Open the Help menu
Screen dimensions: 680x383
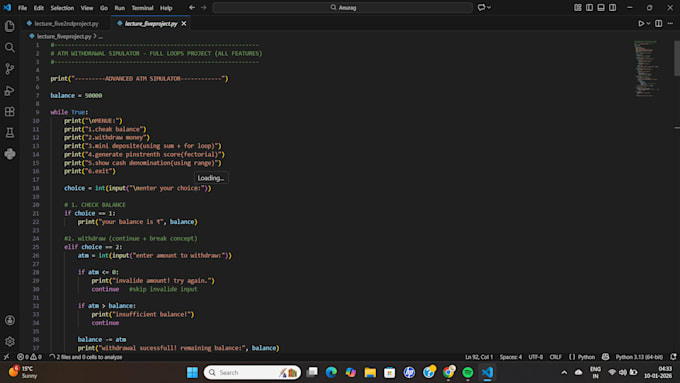(x=166, y=8)
